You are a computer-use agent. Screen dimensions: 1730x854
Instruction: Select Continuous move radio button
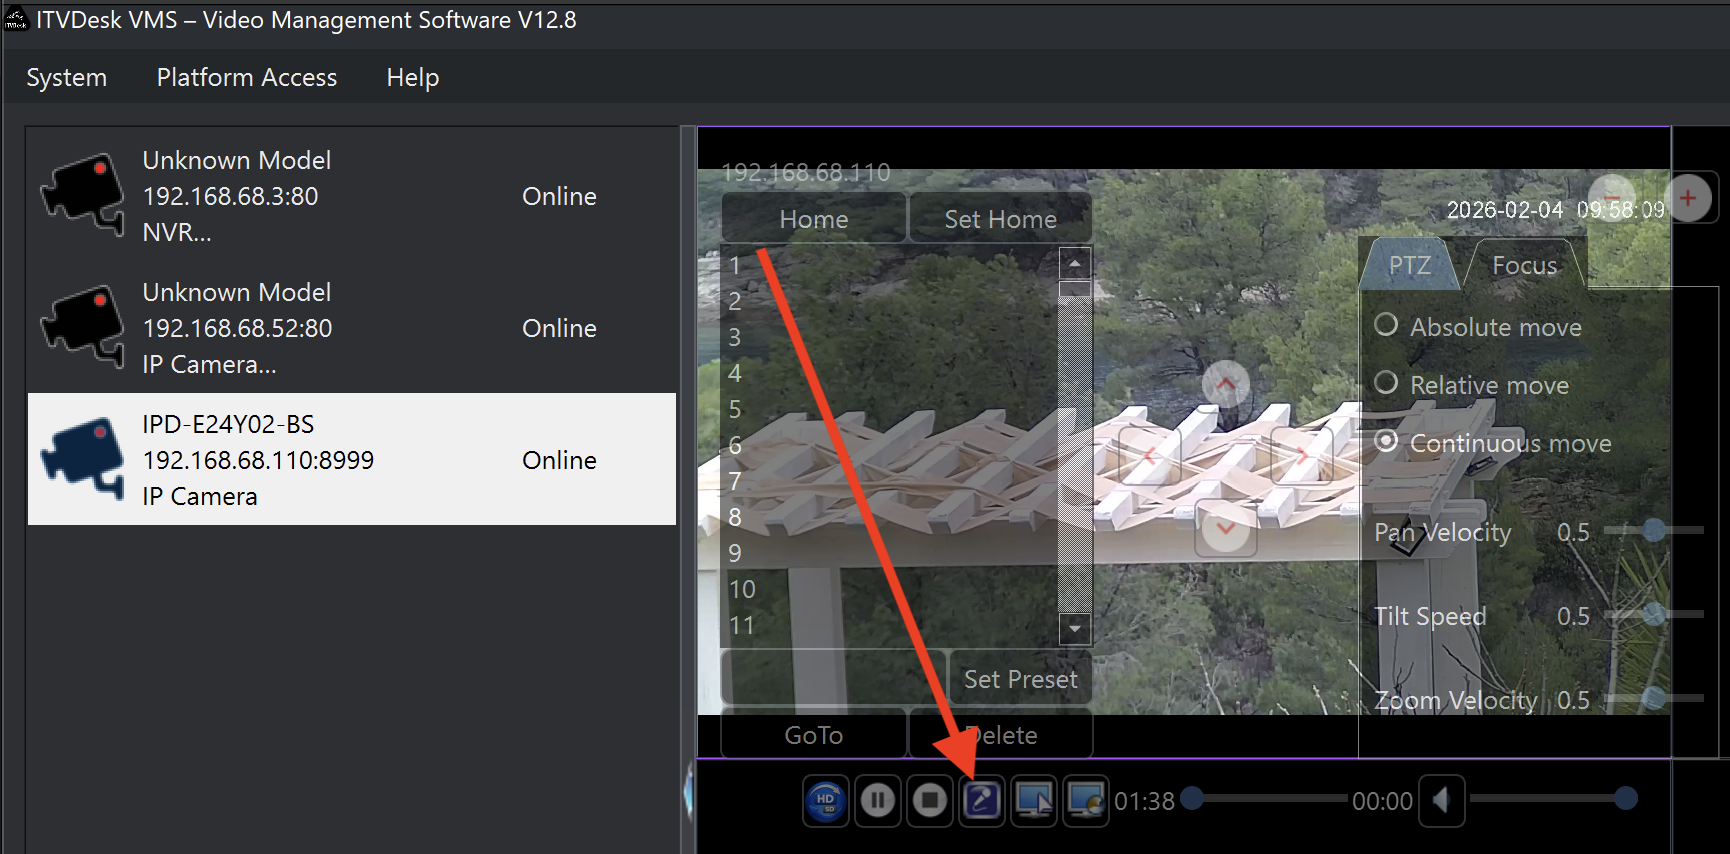pyautogui.click(x=1386, y=441)
